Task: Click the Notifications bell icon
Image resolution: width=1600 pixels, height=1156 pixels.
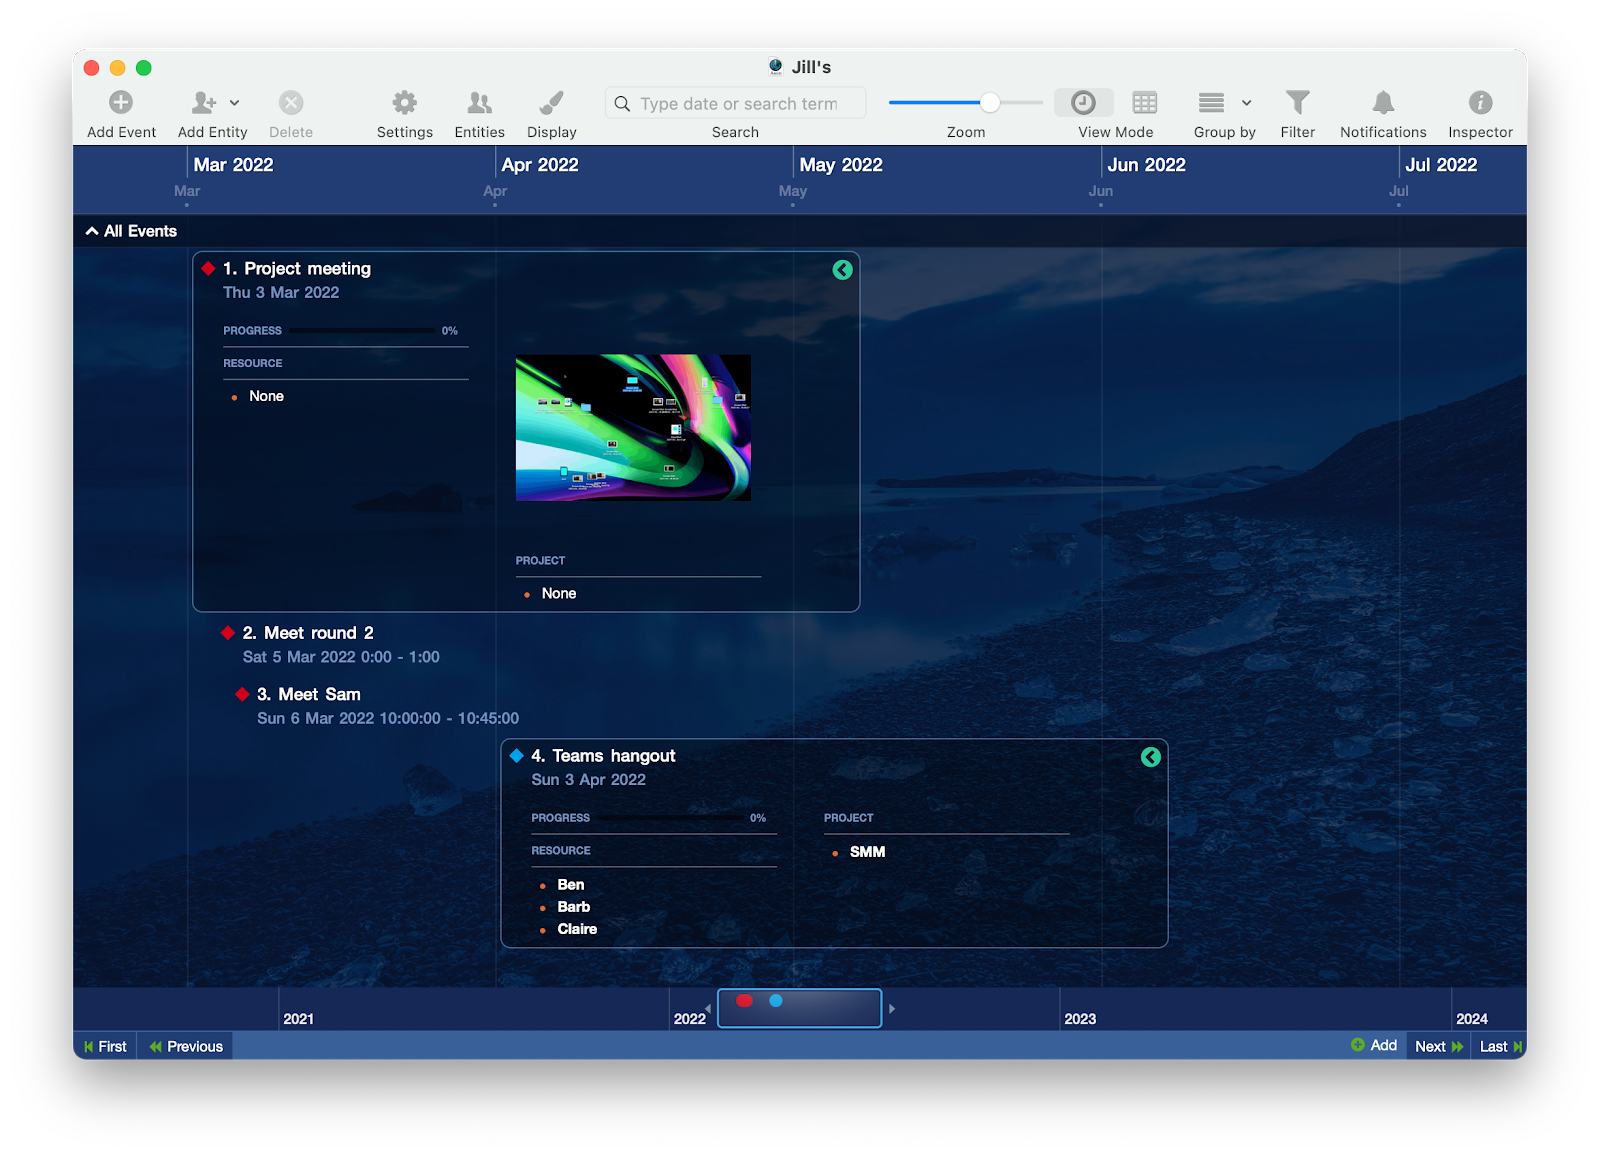Action: pos(1382,102)
